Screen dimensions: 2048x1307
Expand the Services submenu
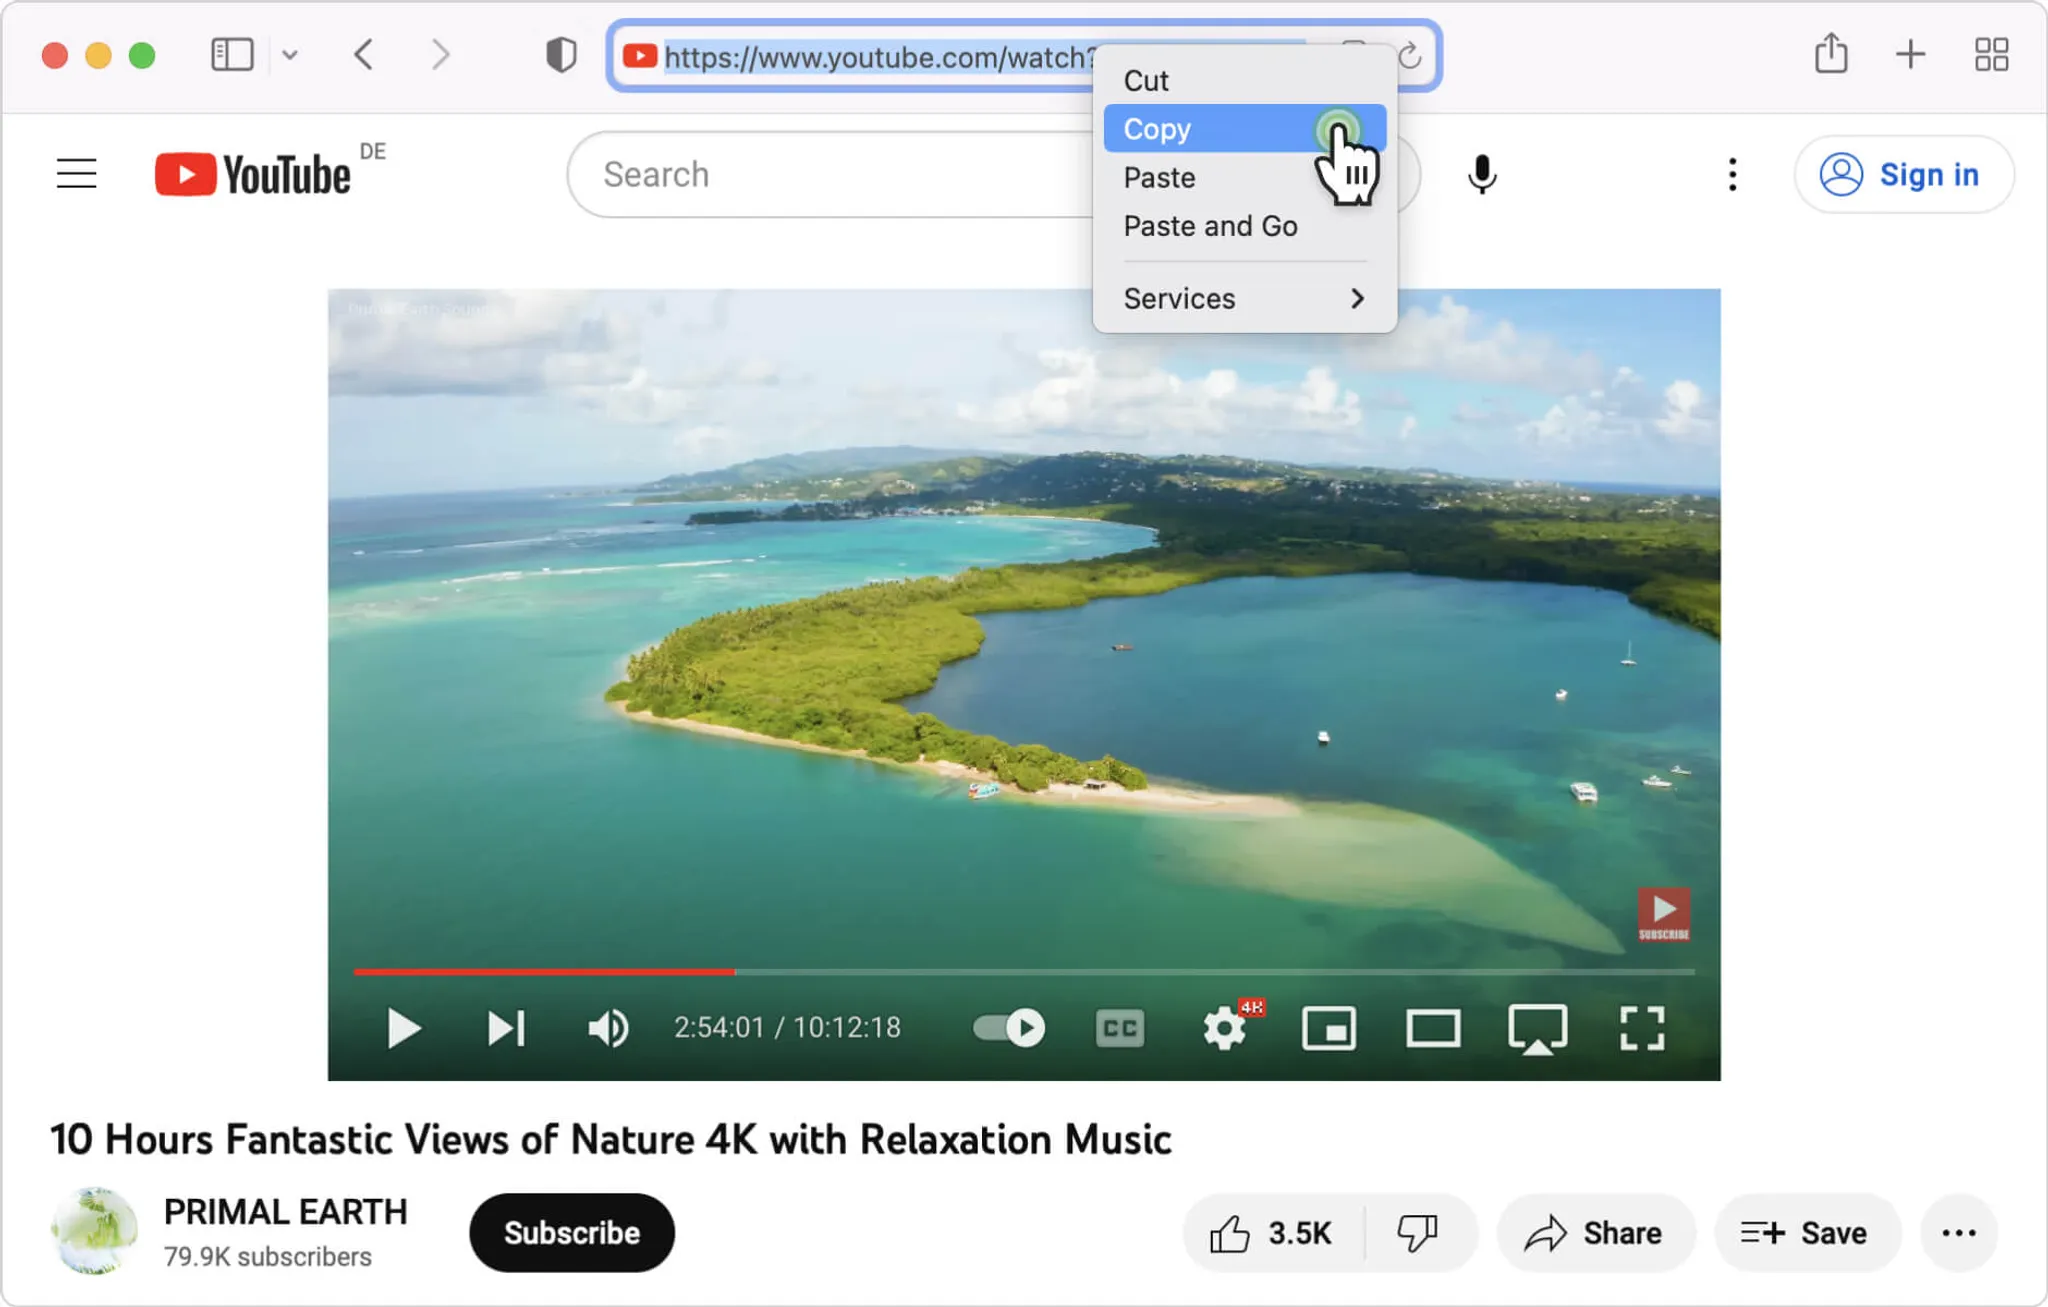point(1240,298)
